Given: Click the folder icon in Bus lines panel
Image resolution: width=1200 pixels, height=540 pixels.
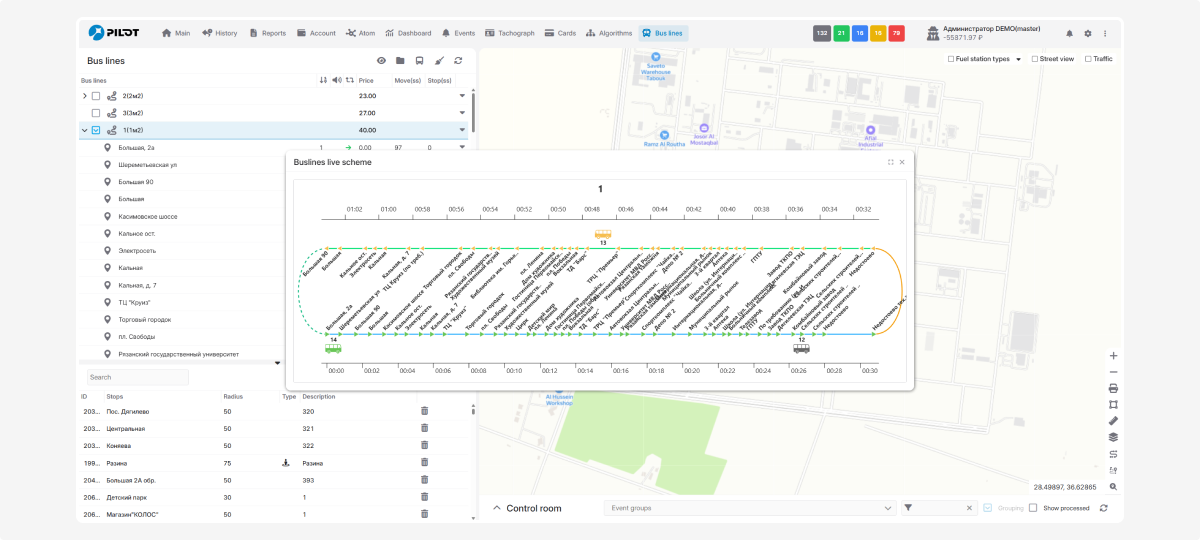Looking at the screenshot, I should pyautogui.click(x=400, y=61).
